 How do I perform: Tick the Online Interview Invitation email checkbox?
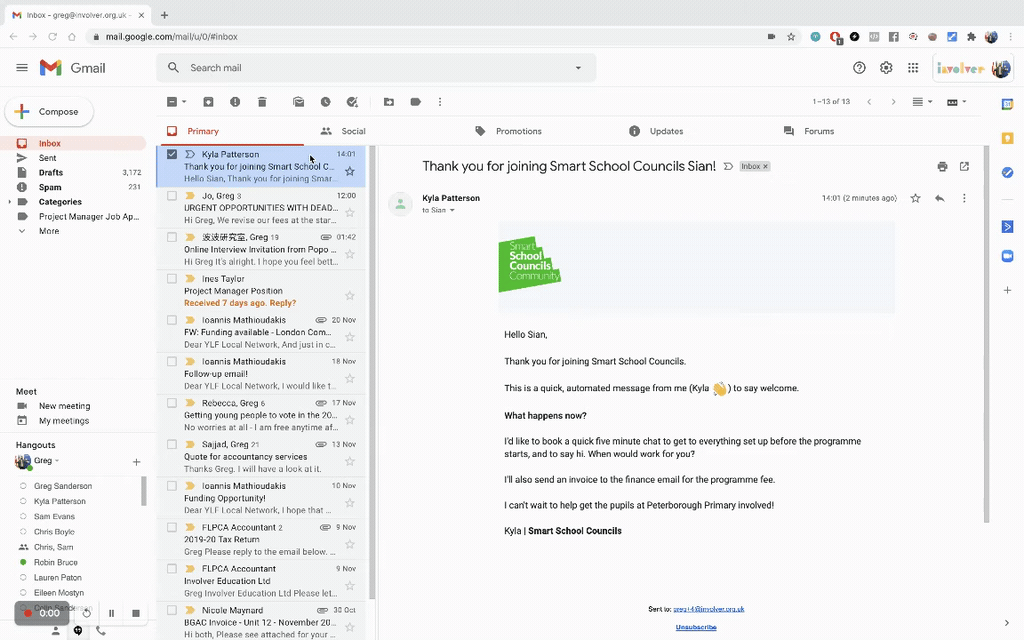click(x=172, y=237)
